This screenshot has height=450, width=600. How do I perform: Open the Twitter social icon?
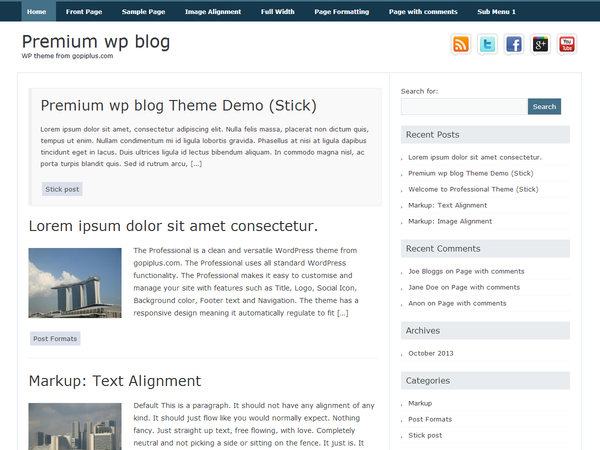488,44
